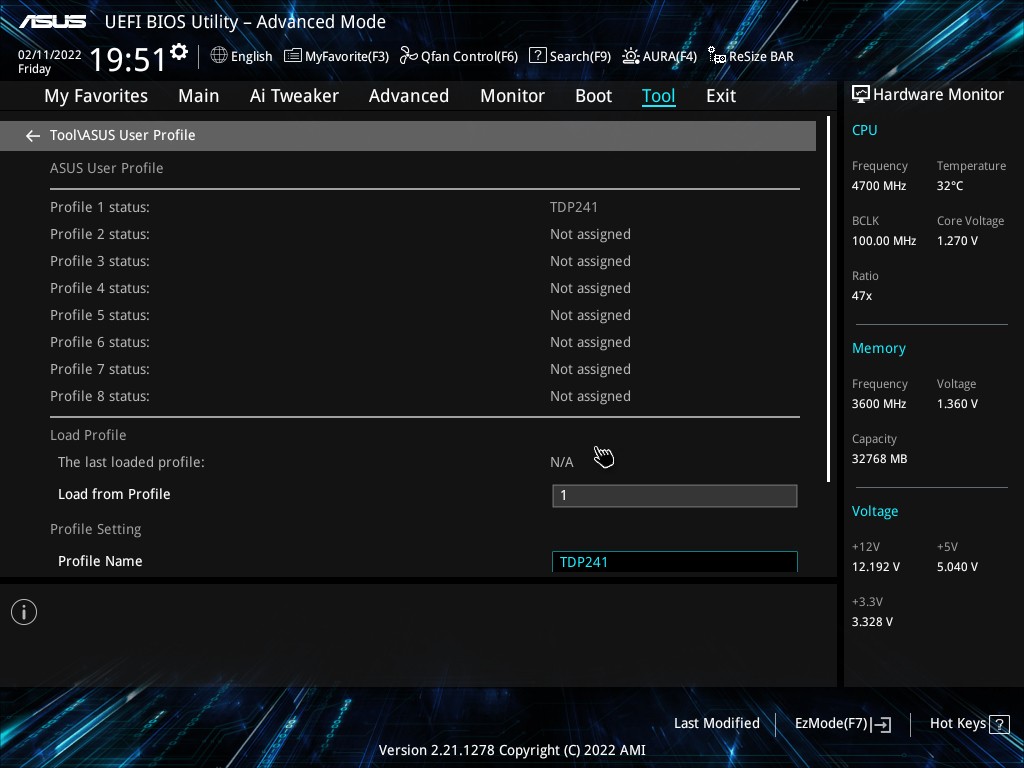Click the +12V 12.192 V reading

tap(876, 567)
